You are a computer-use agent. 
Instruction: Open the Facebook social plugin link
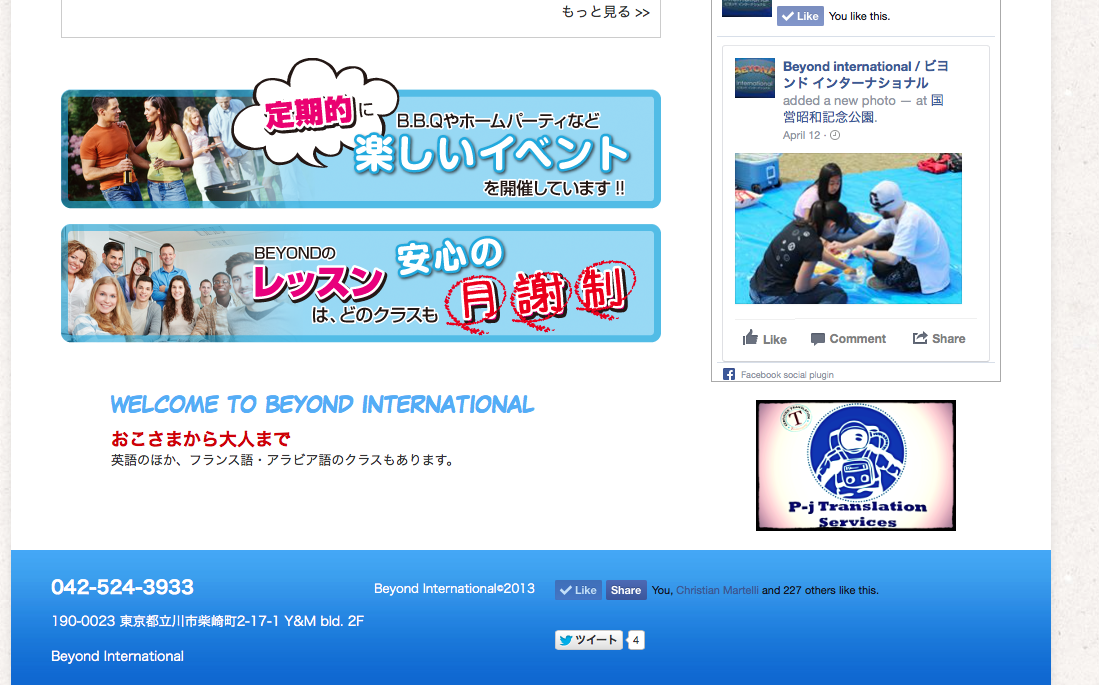tap(787, 375)
